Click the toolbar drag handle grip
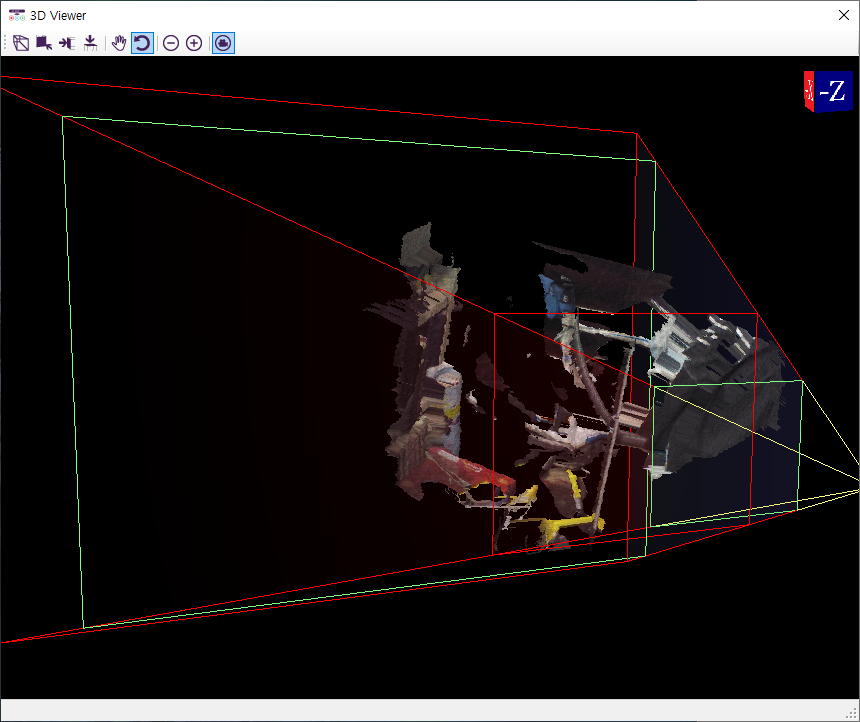Screen dimensions: 860x722 coord(5,43)
